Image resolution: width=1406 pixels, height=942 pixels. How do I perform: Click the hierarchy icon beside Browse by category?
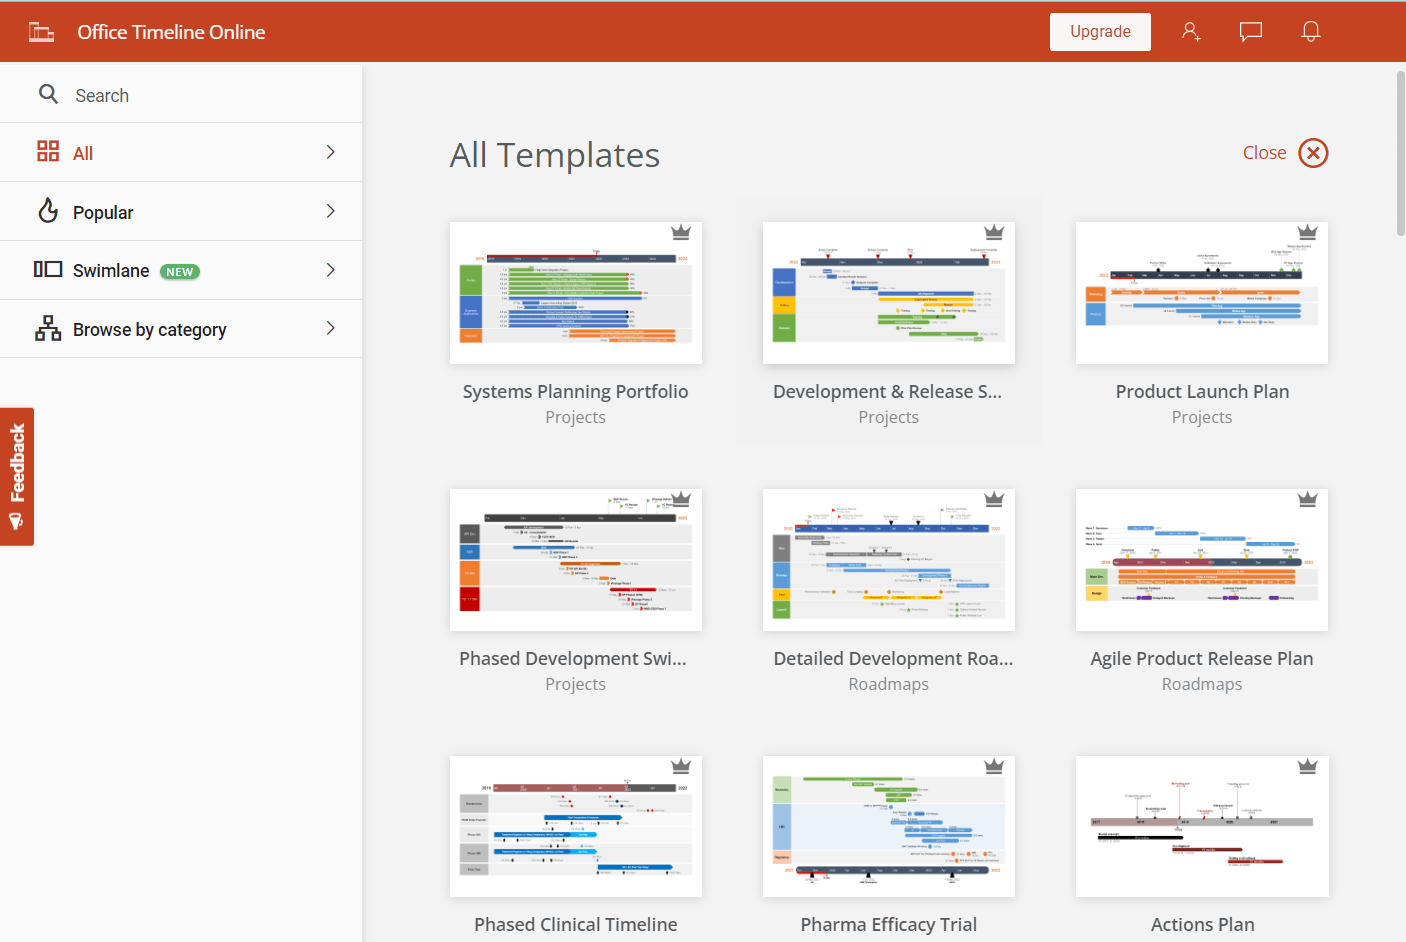pyautogui.click(x=48, y=328)
